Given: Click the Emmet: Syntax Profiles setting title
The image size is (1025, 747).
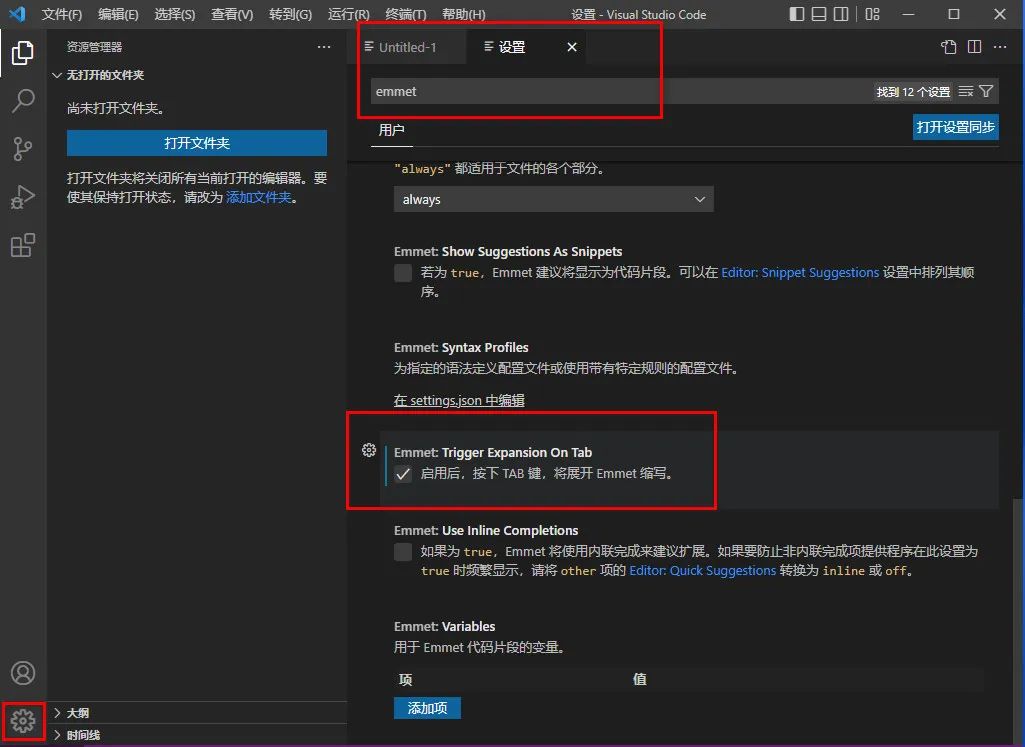Looking at the screenshot, I should [461, 347].
